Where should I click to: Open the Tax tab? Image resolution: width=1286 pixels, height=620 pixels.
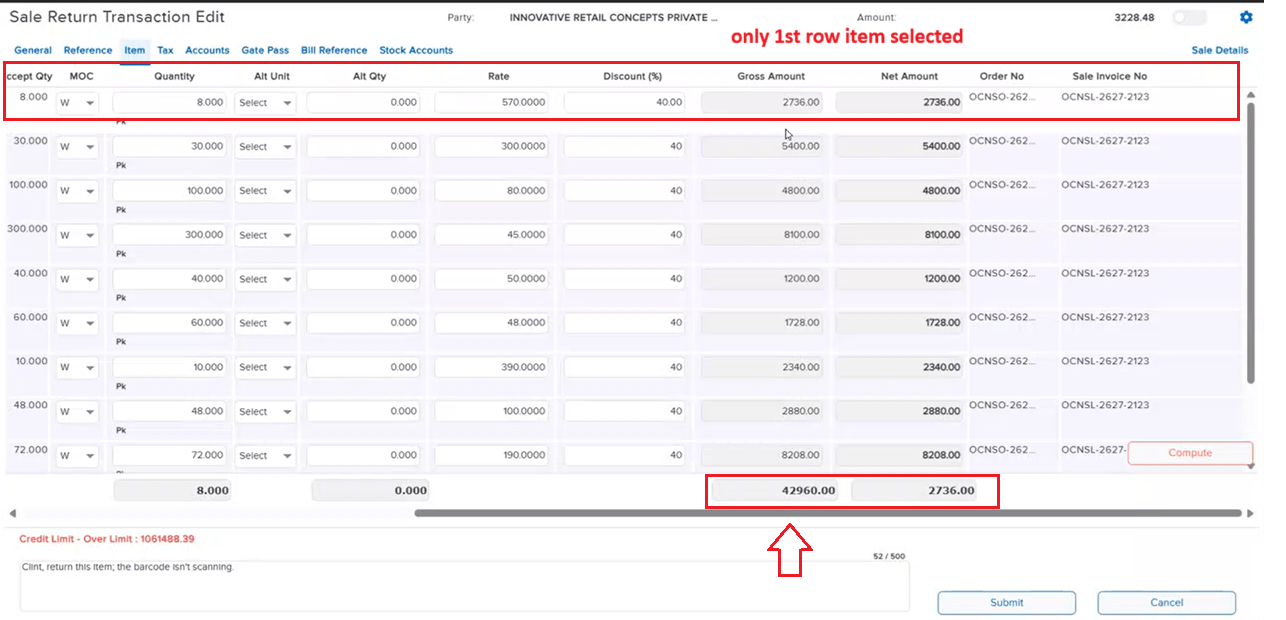pyautogui.click(x=165, y=50)
